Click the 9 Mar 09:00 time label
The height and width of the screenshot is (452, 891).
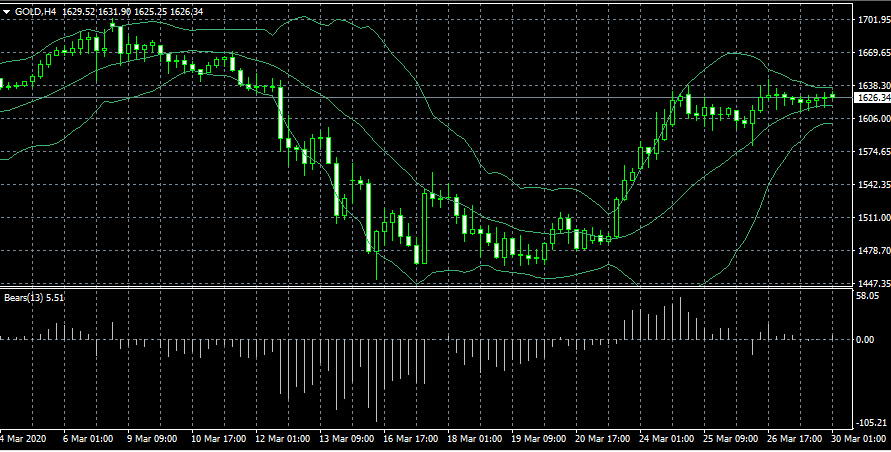tap(152, 439)
